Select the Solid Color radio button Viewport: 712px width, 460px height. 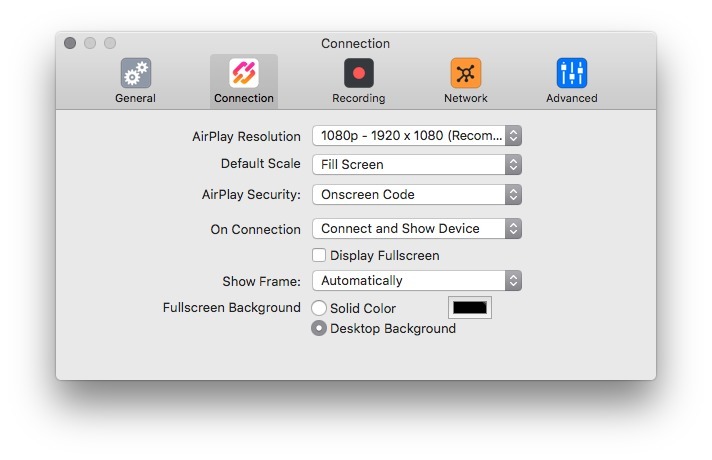tap(319, 308)
